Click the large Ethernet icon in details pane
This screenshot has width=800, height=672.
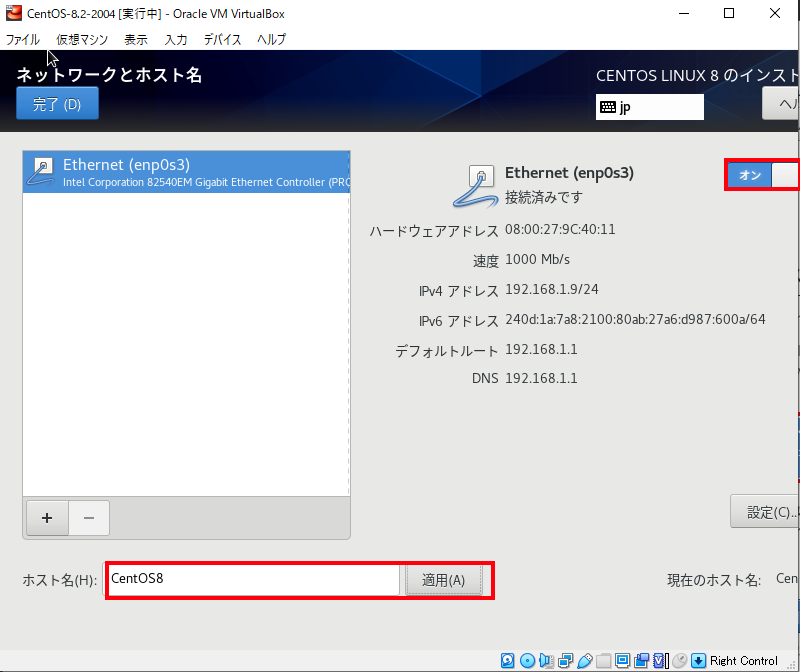[475, 186]
